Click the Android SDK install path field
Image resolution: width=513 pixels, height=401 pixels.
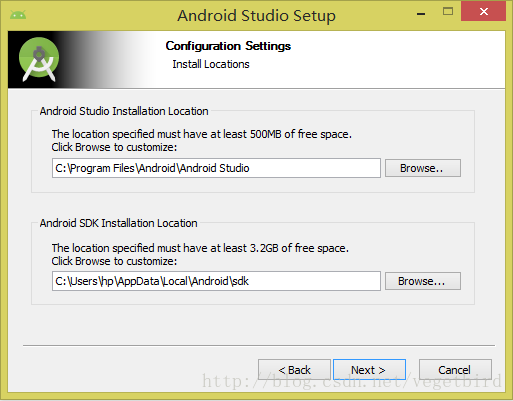tap(216, 281)
